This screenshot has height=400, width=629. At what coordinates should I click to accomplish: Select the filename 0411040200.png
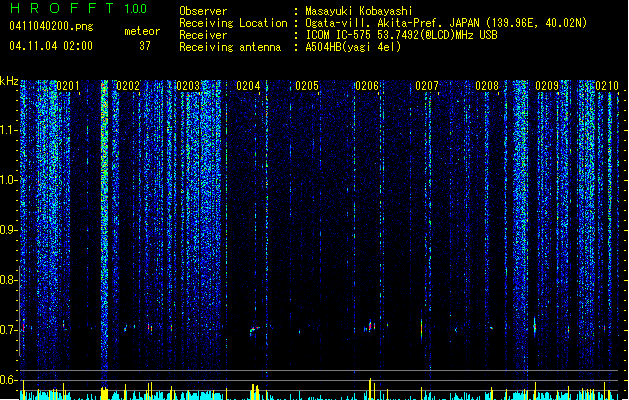click(51, 26)
